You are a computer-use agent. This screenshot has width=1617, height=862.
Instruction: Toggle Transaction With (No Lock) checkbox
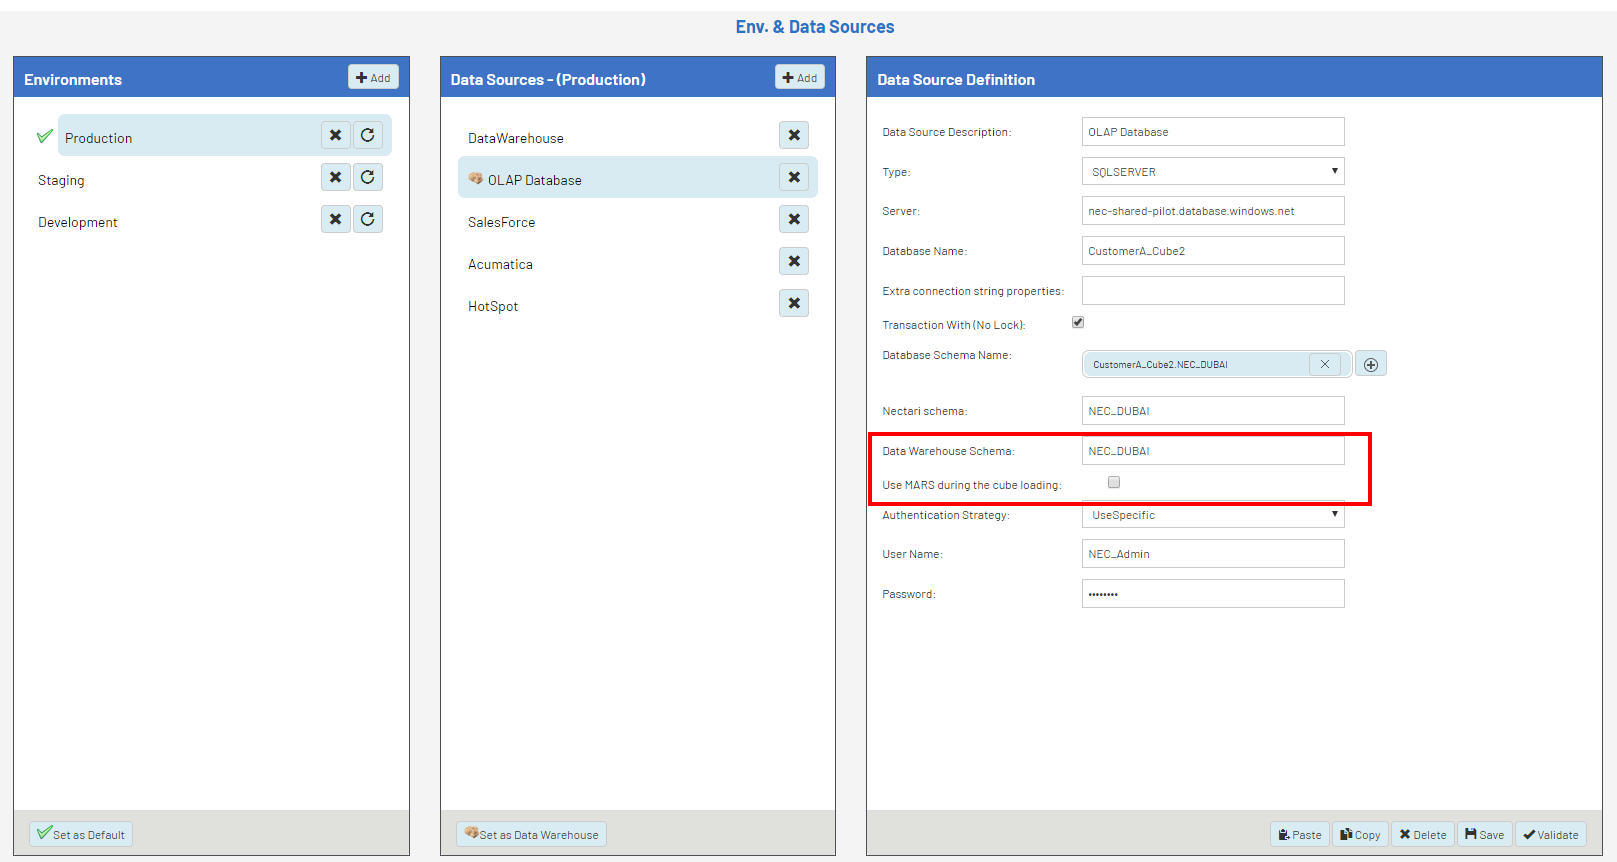[1078, 322]
